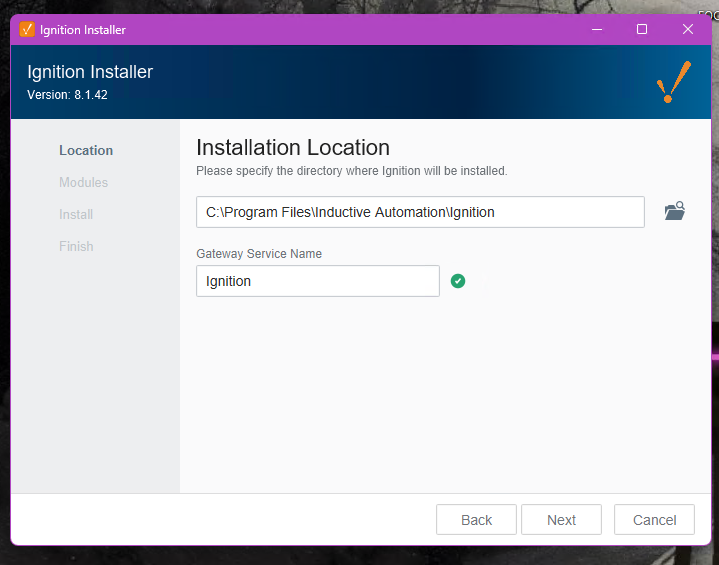This screenshot has height=565, width=719.
Task: Maximize the Ignition Installer window
Action: click(x=642, y=29)
